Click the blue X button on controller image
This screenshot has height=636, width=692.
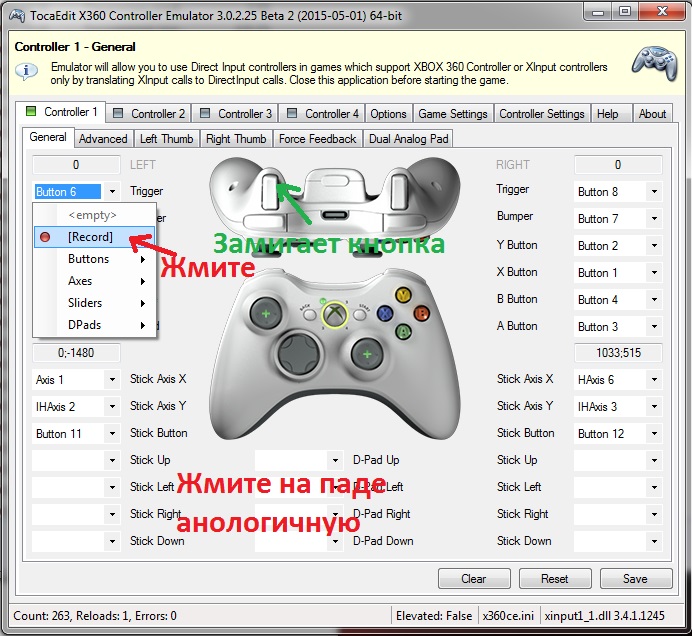click(385, 314)
